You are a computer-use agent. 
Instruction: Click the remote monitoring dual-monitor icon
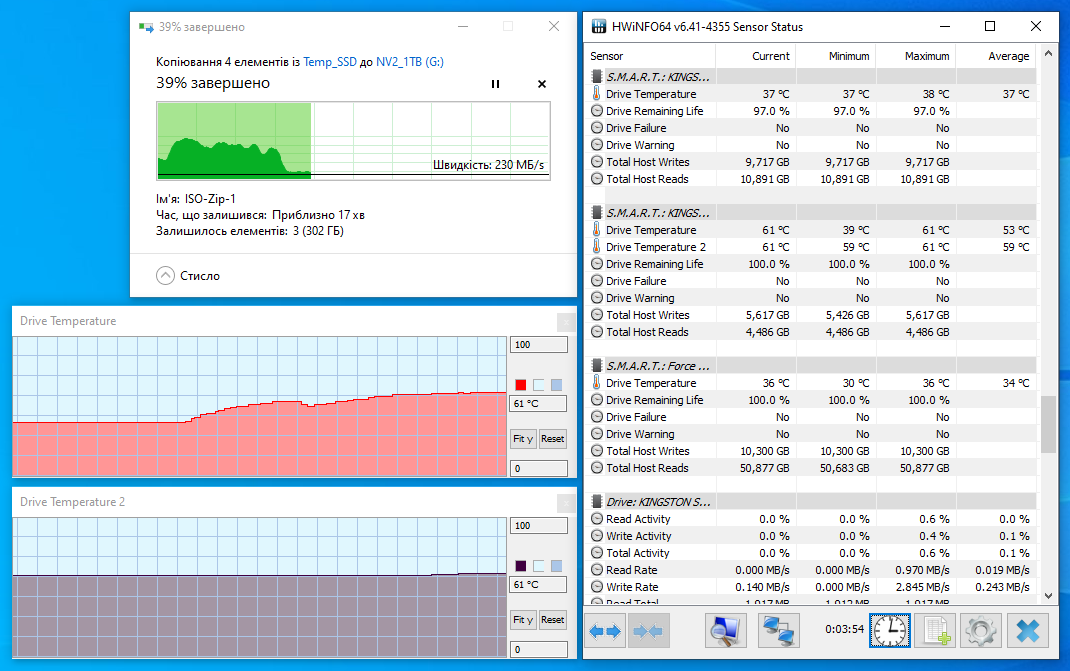pyautogui.click(x=778, y=630)
